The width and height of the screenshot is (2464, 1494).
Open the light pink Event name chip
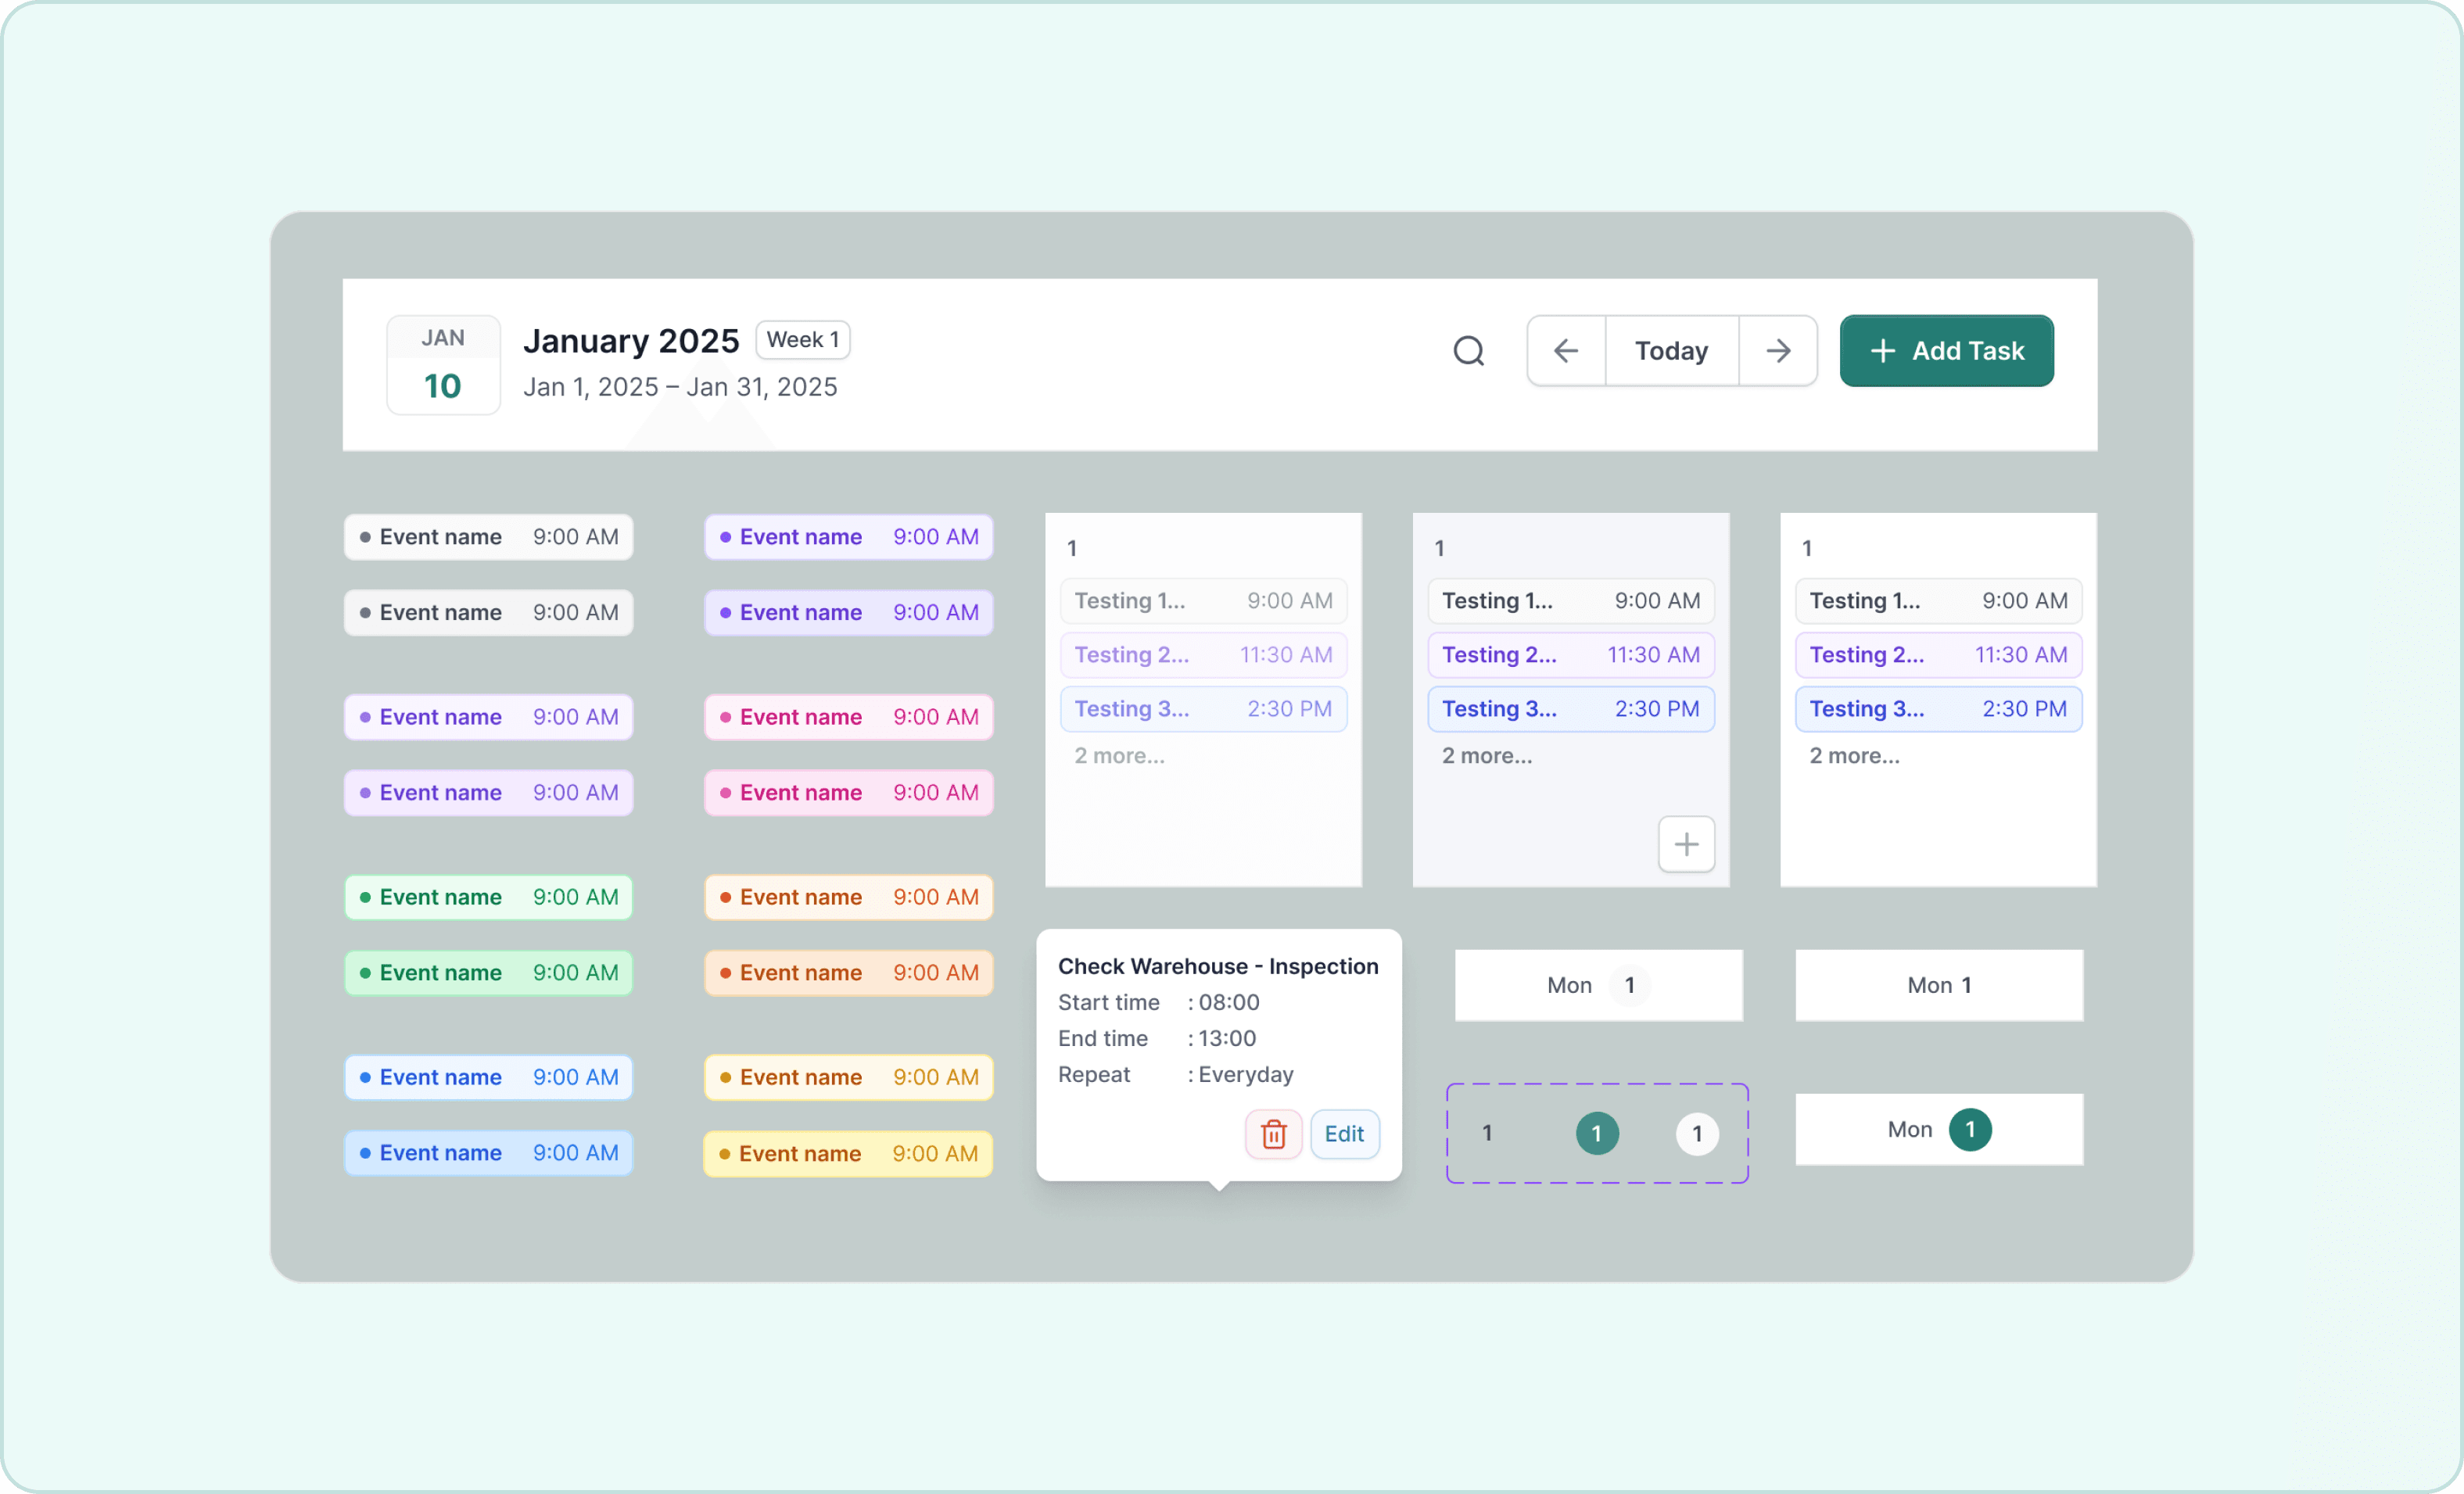849,717
